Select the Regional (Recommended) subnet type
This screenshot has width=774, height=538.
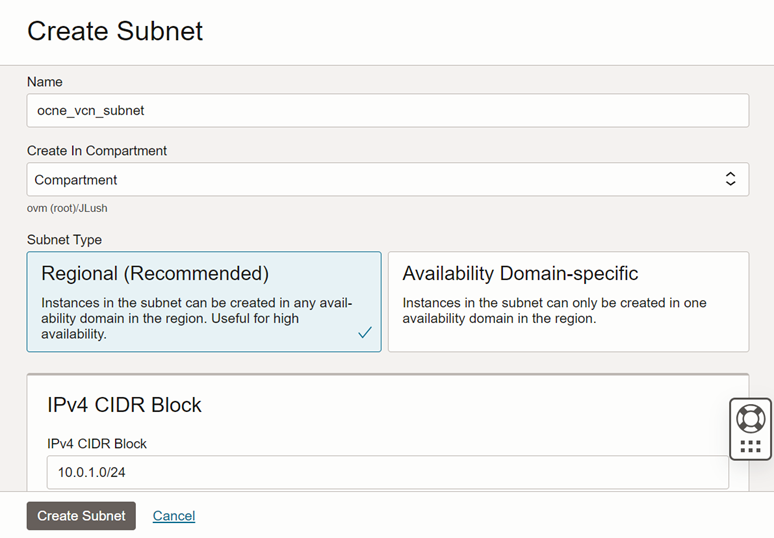click(x=204, y=302)
